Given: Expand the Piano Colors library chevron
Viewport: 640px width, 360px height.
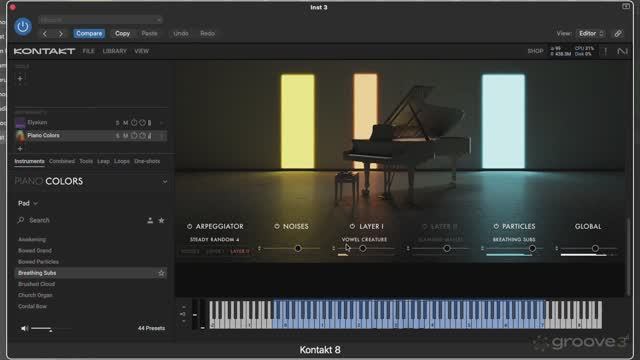Looking at the screenshot, I should [164, 182].
